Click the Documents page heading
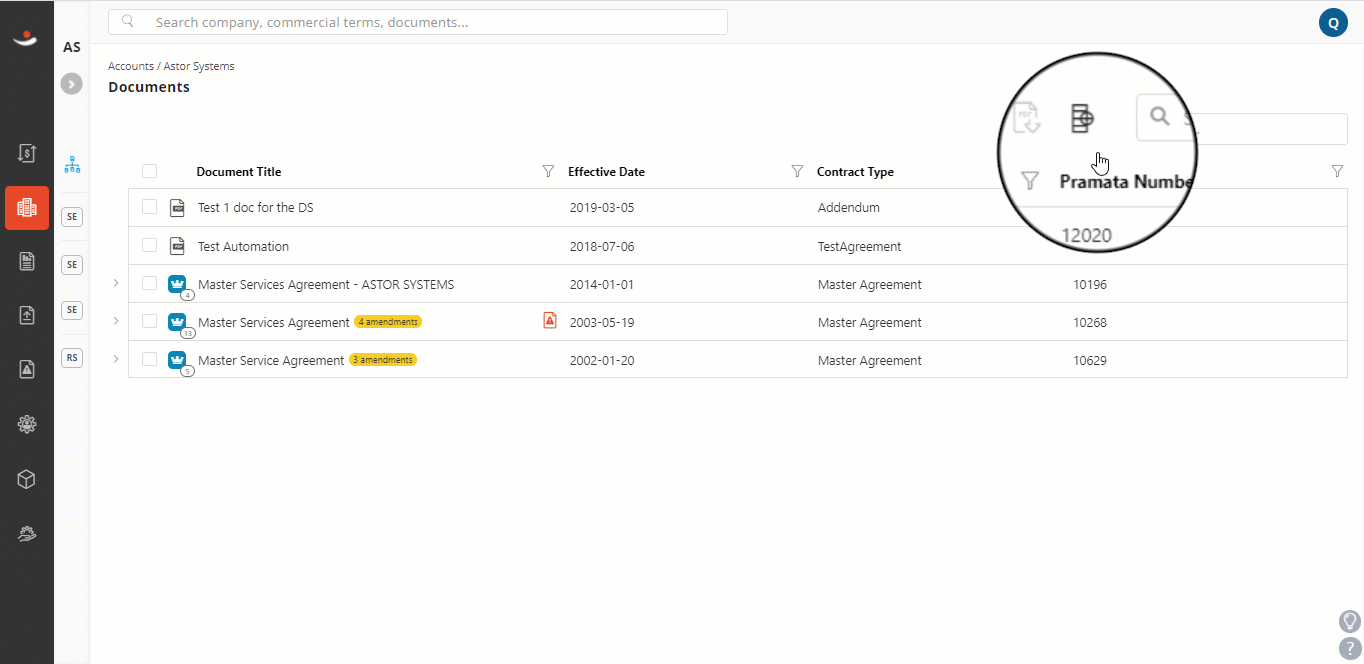1364x664 pixels. (149, 87)
